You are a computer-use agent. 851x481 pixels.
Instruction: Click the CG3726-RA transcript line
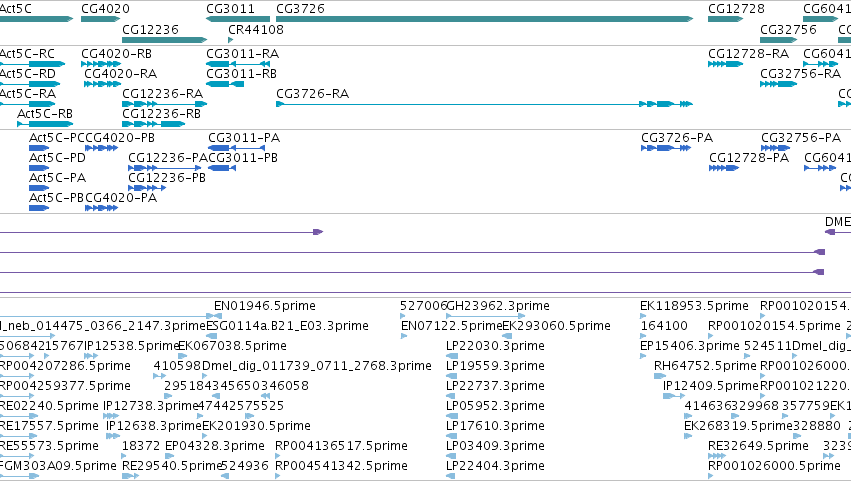click(x=484, y=104)
